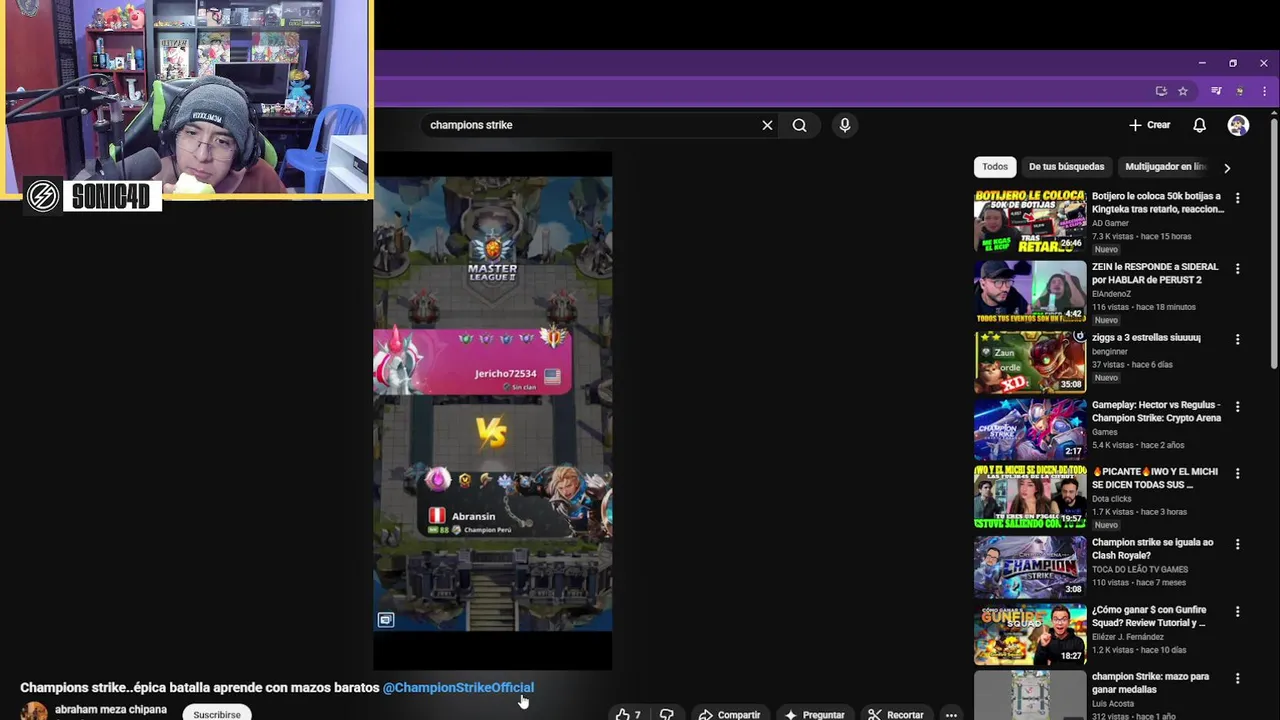1280x720 pixels.
Task: Open options menu for PICANTE IWO video
Action: pyautogui.click(x=1237, y=474)
